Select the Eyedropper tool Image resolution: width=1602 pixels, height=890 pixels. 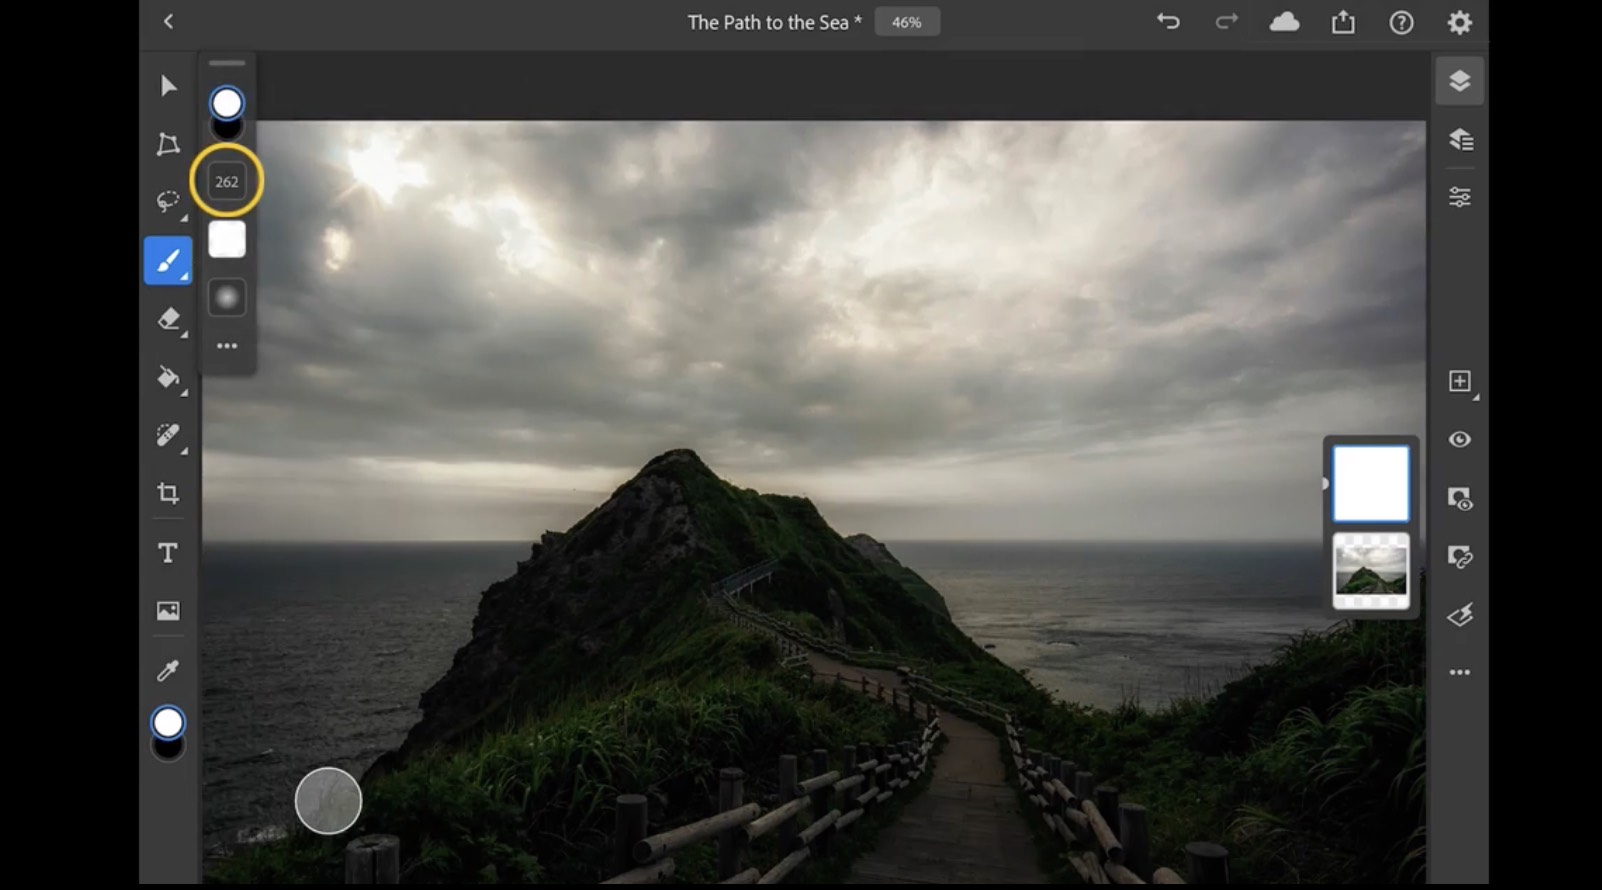tap(168, 670)
